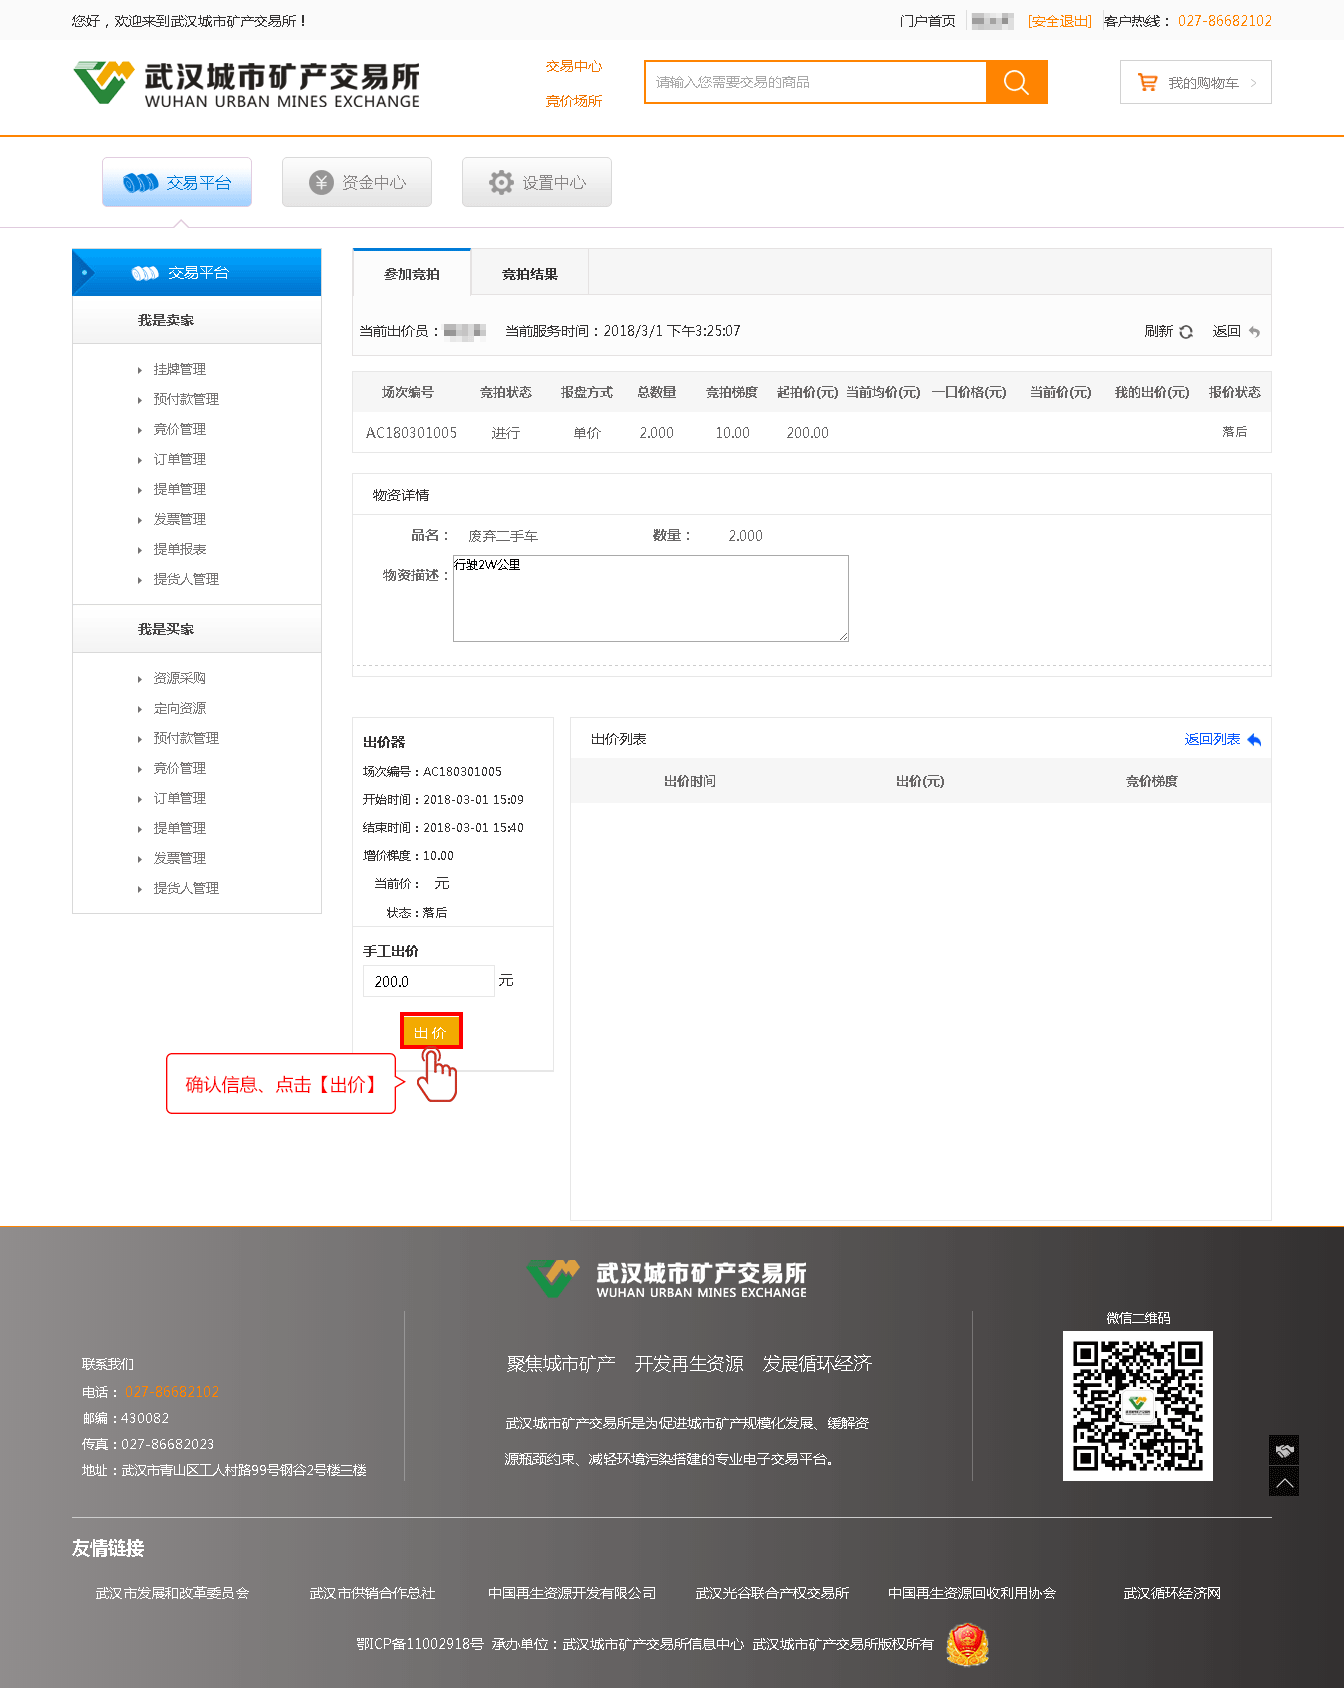Viewport: 1344px width, 1688px height.
Task: Expand 挂牌管理 in seller menu
Action: [x=180, y=369]
